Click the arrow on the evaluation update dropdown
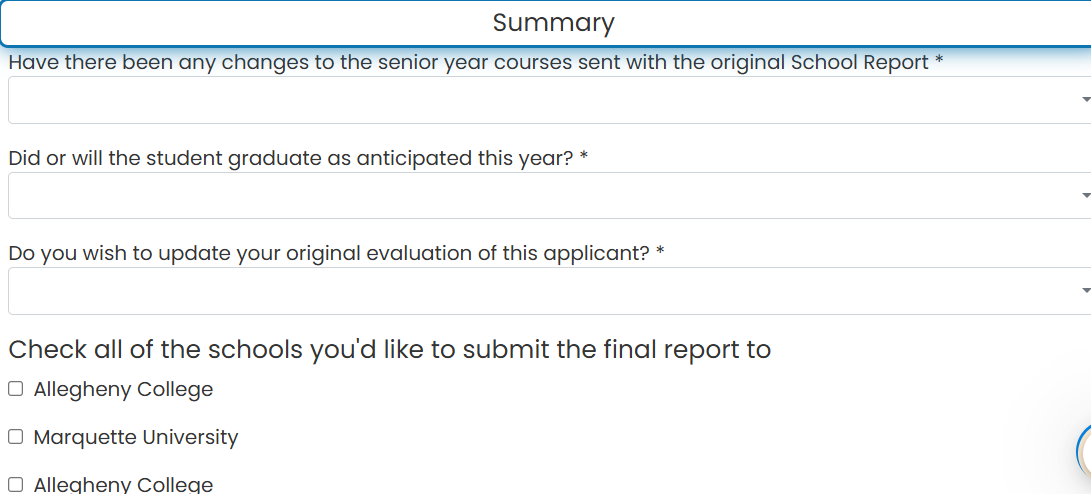Screen dimensions: 1091x494 [1085, 291]
